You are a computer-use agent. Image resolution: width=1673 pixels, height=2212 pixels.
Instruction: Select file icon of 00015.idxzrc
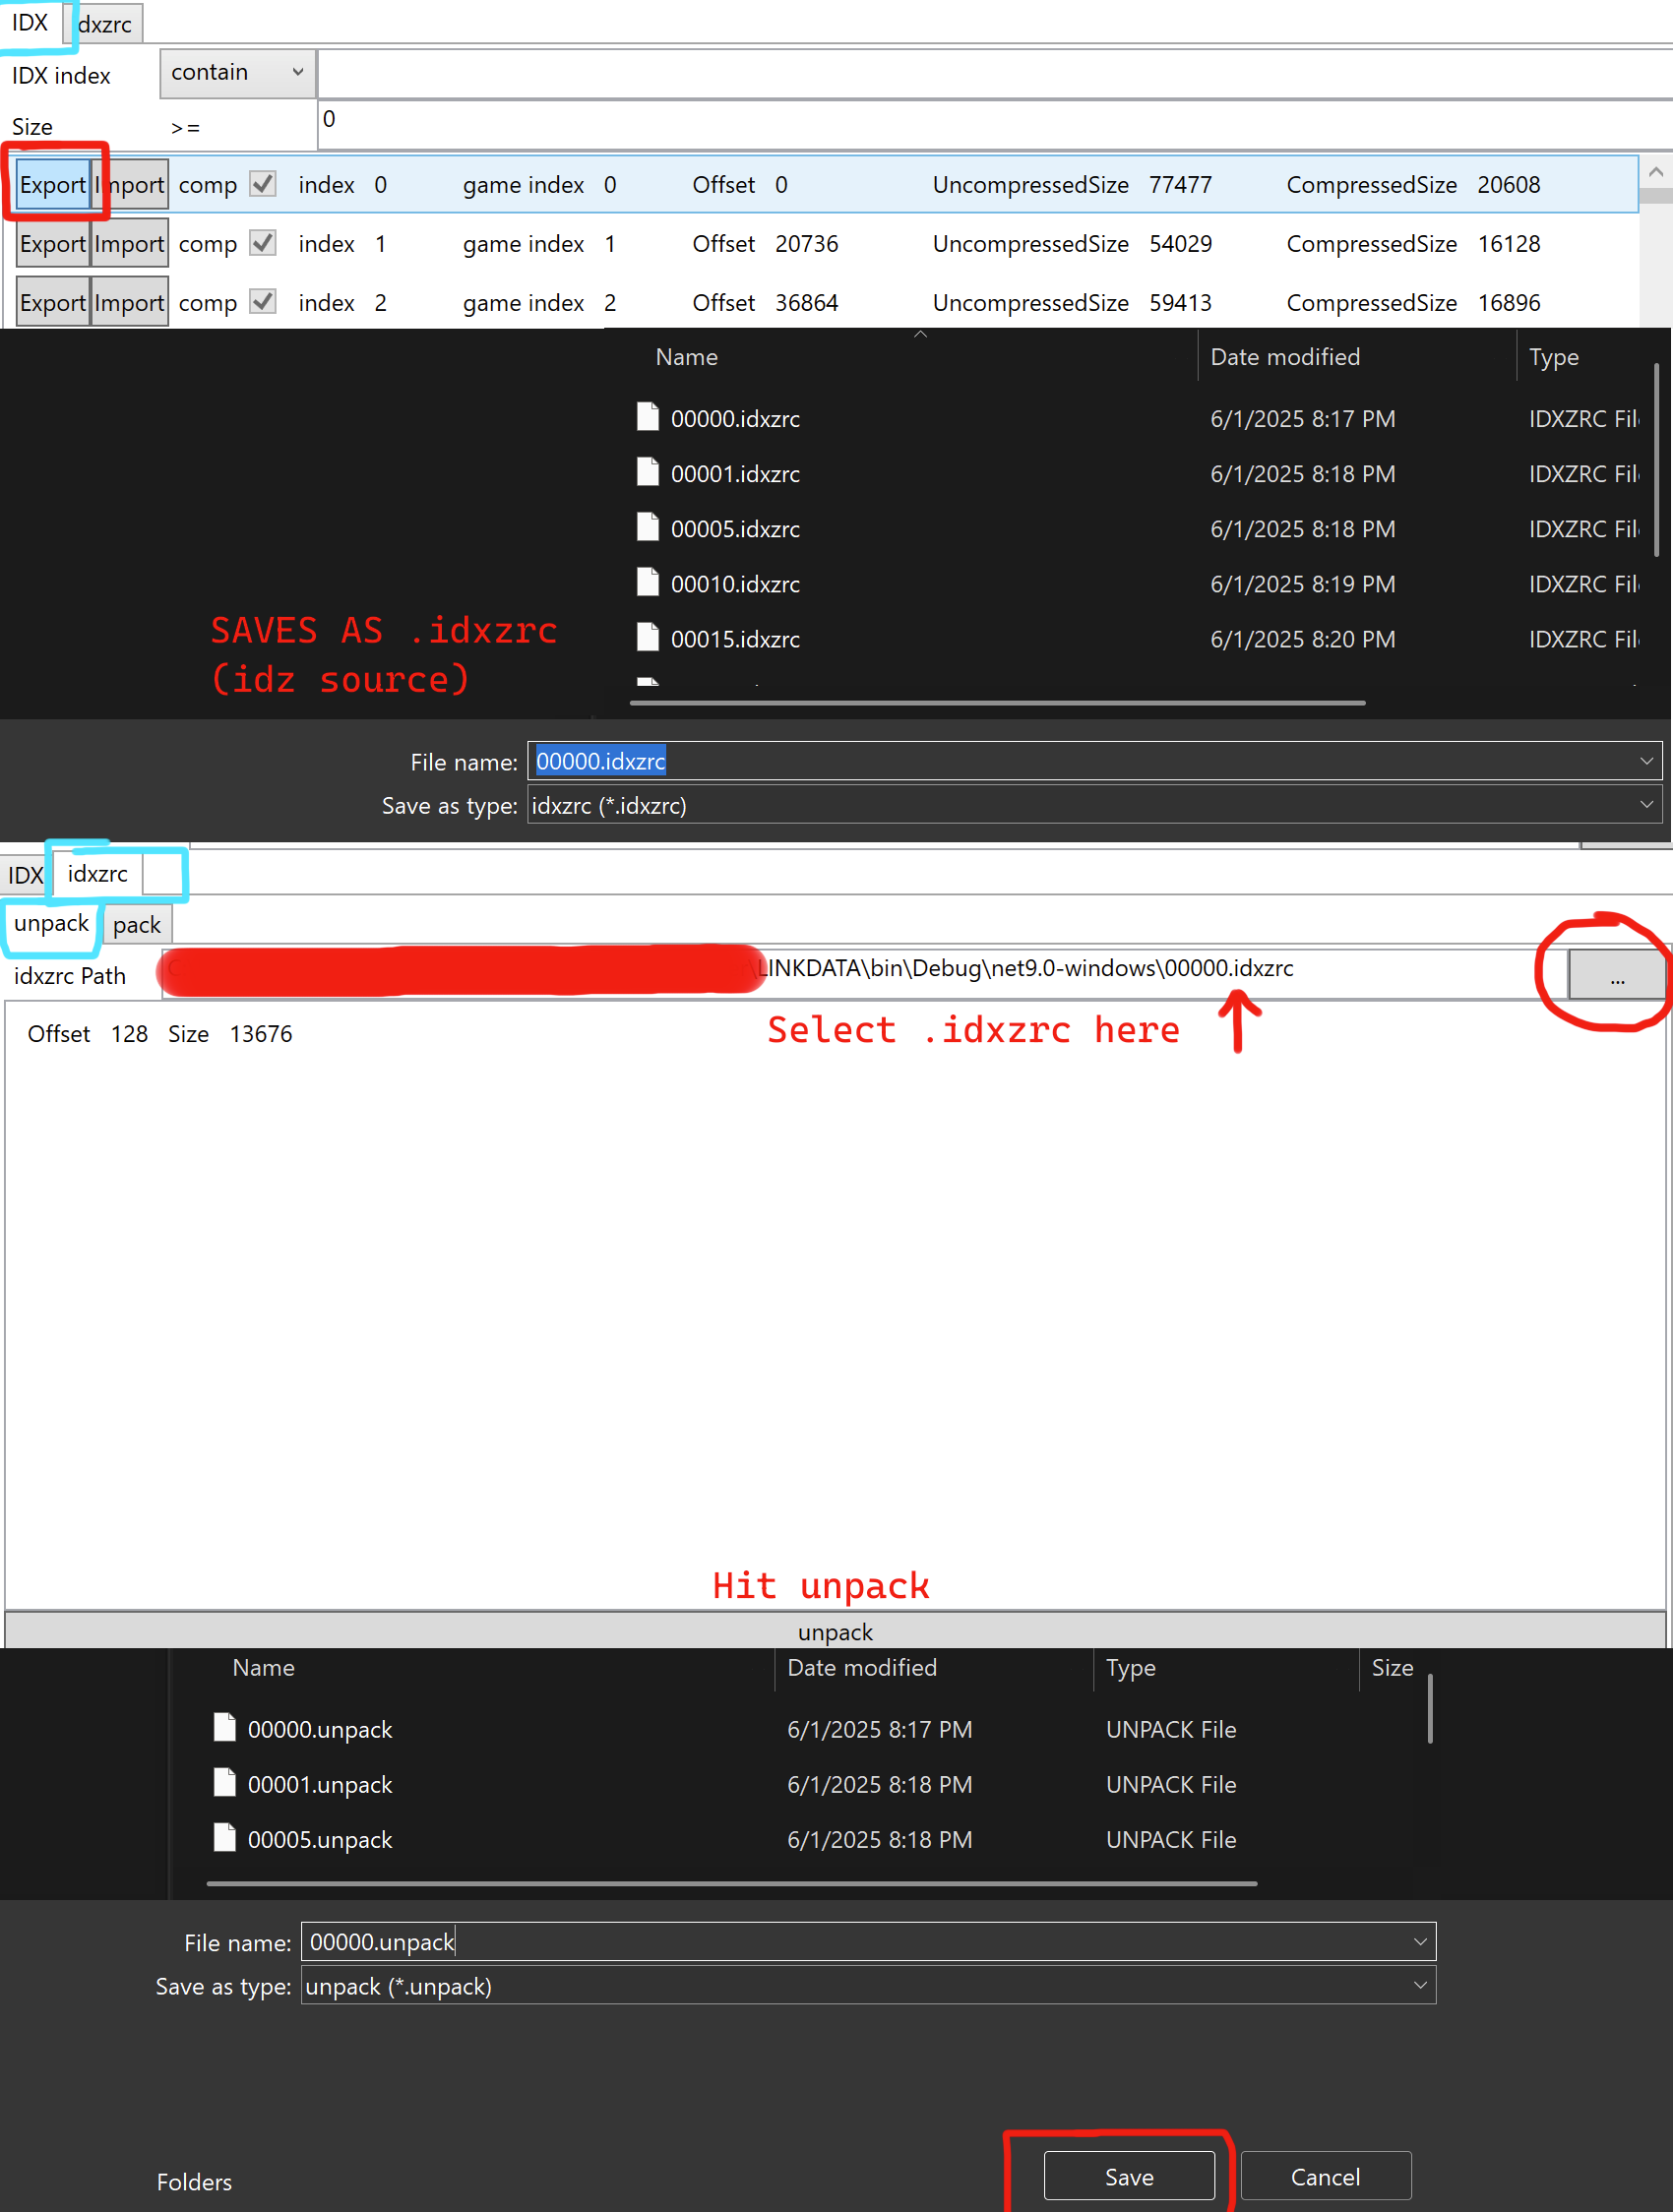click(648, 637)
